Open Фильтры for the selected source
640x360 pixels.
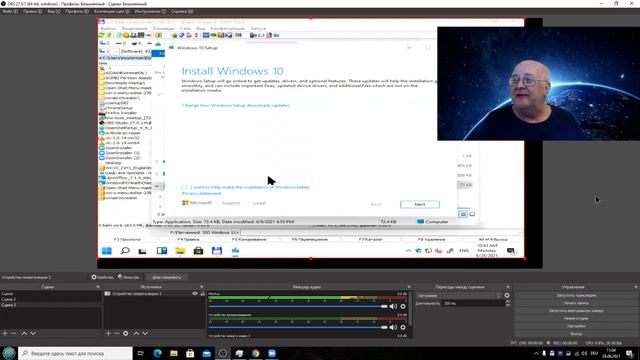click(x=129, y=277)
